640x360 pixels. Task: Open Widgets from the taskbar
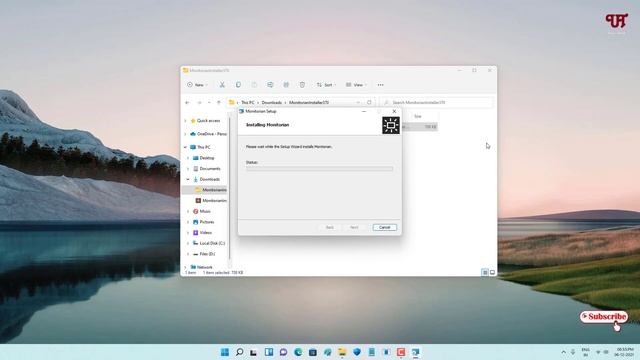click(269, 352)
